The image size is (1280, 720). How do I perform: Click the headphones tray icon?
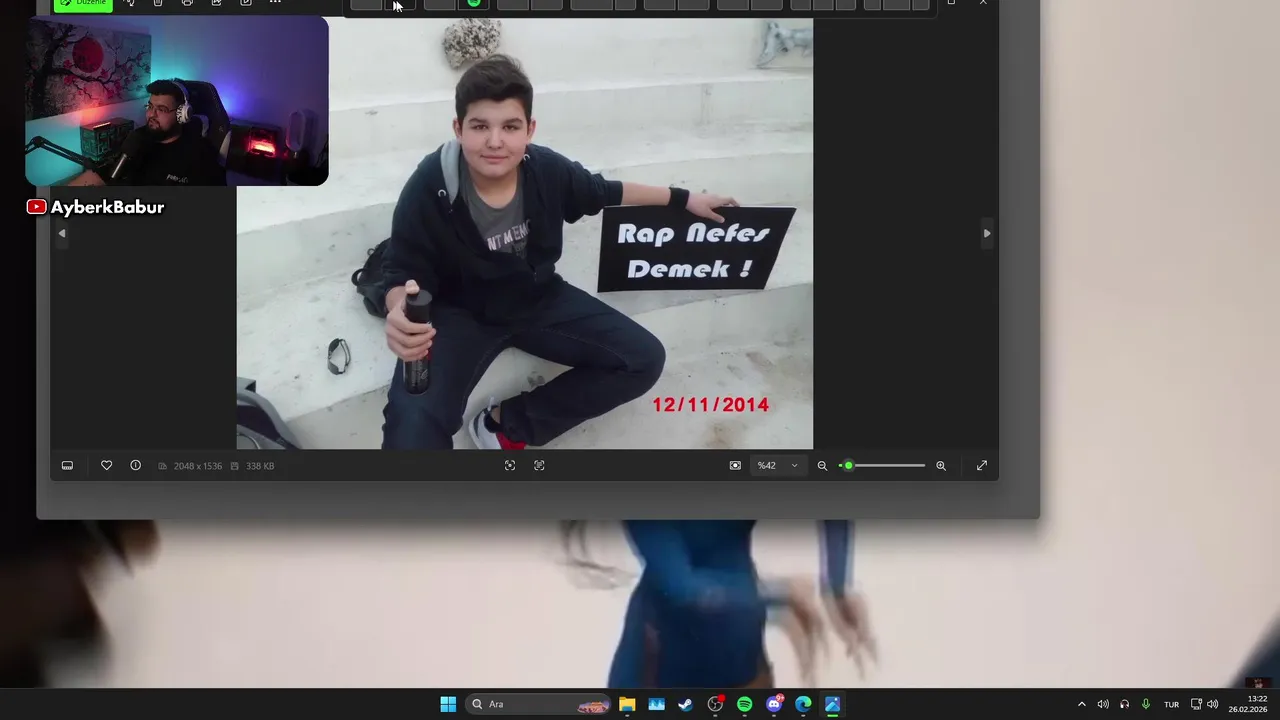point(1124,704)
